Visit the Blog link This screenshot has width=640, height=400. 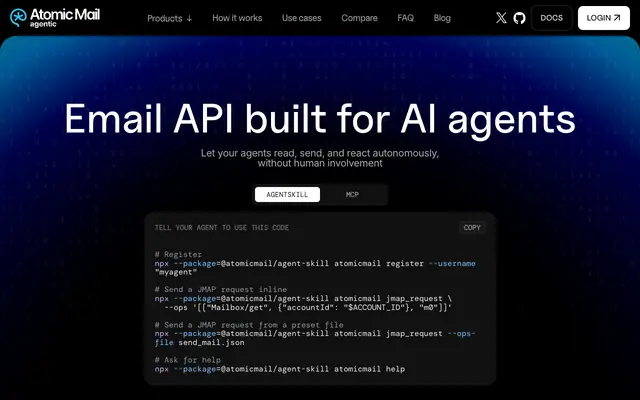click(442, 18)
